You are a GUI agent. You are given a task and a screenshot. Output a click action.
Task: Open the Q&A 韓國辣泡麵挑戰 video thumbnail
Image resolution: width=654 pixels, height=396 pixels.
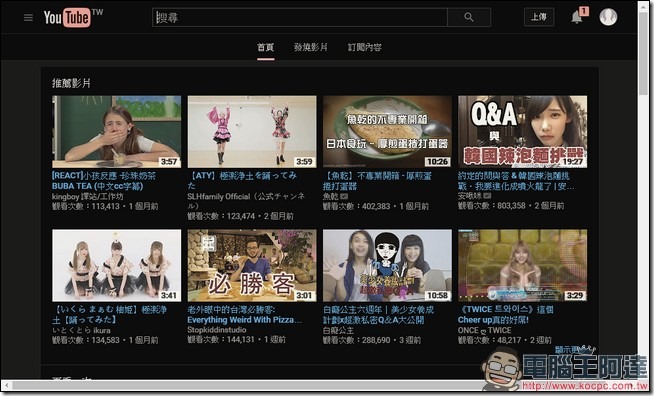tap(522, 132)
